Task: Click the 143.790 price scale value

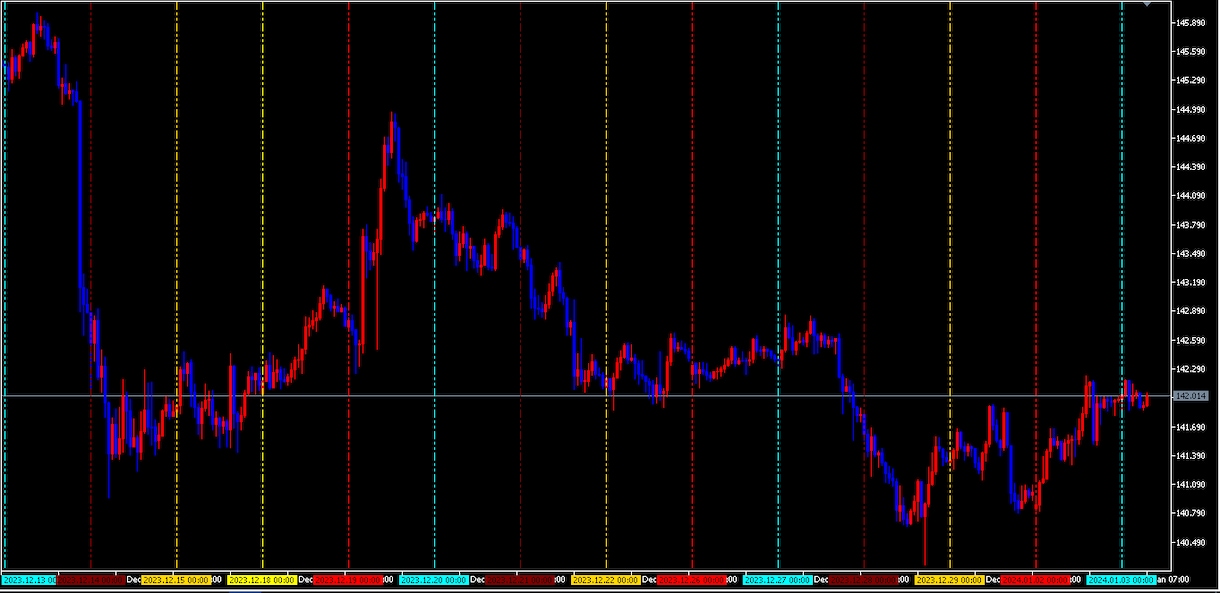Action: pyautogui.click(x=1191, y=225)
